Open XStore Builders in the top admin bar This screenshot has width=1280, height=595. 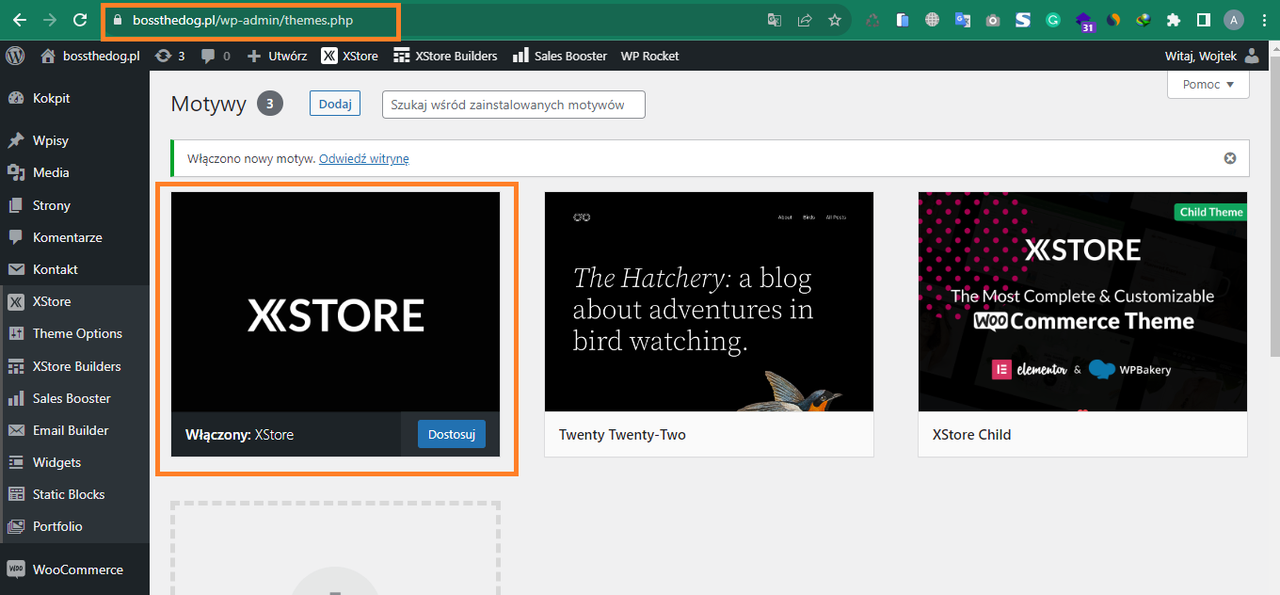pos(445,56)
